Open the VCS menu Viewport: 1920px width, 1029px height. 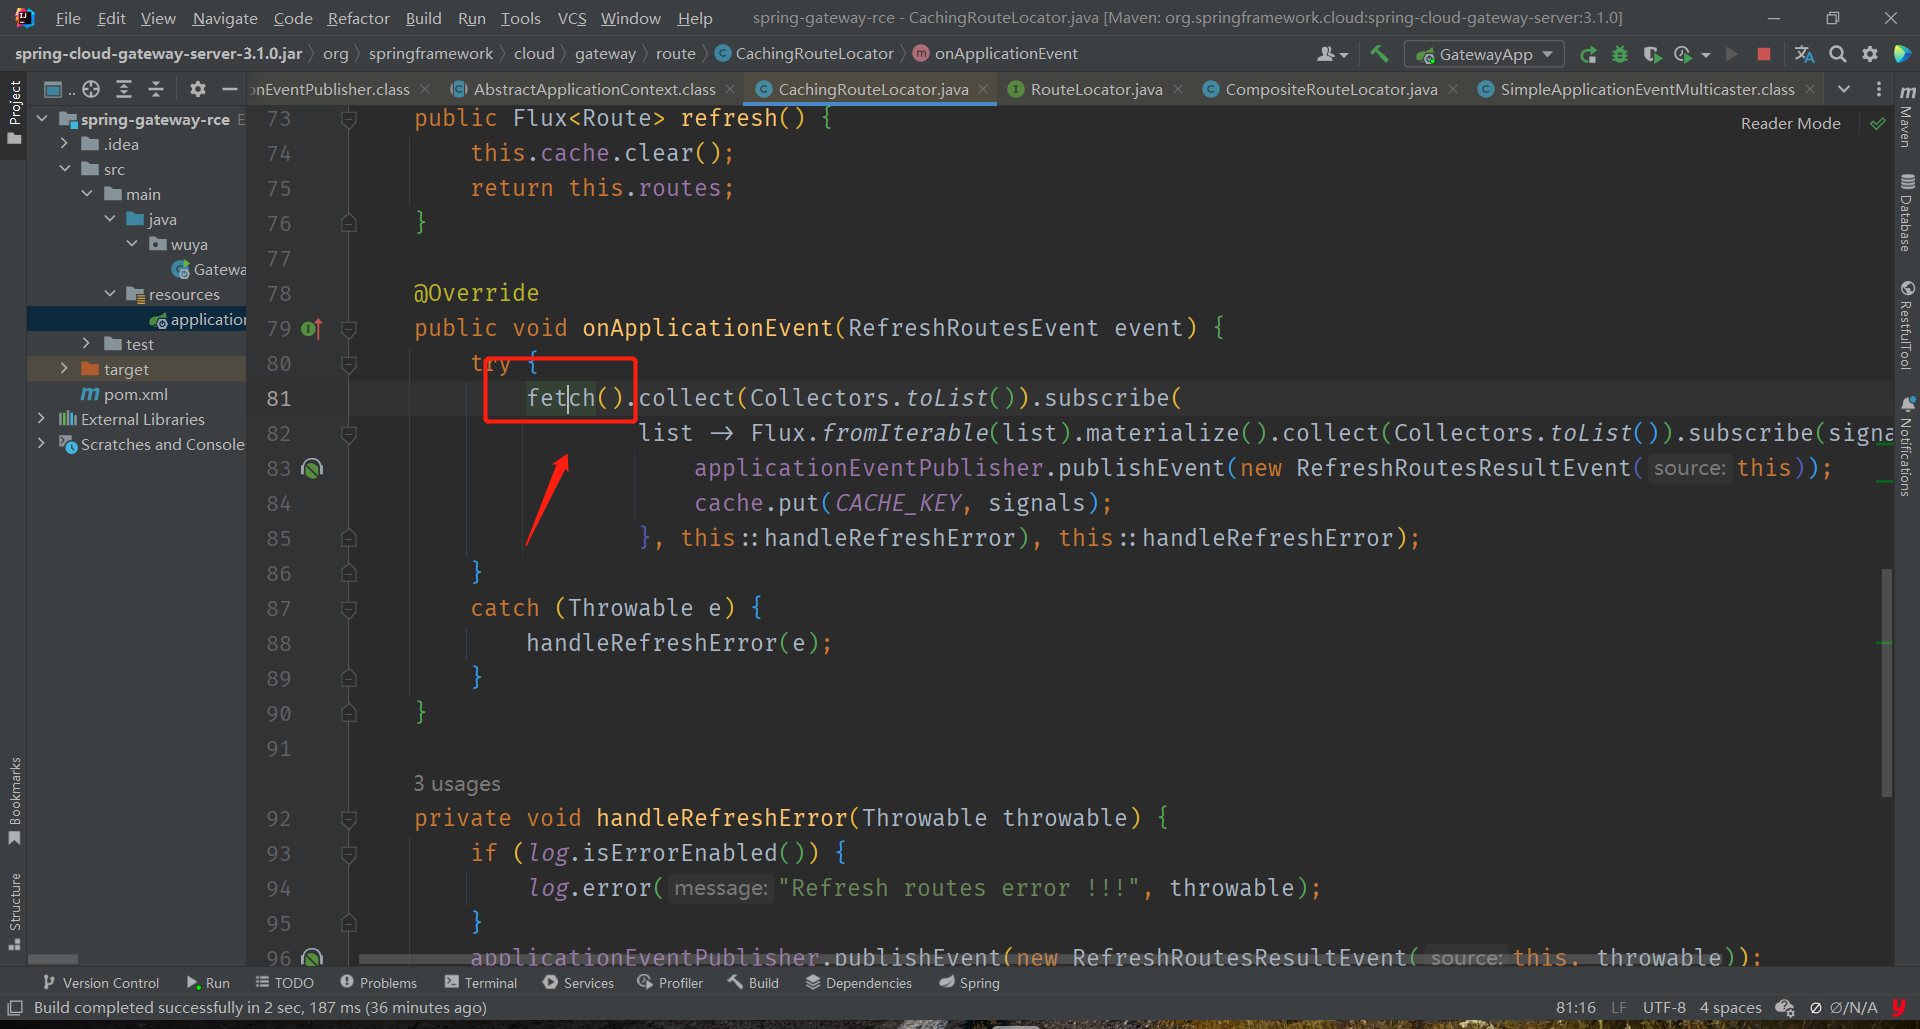click(x=572, y=18)
